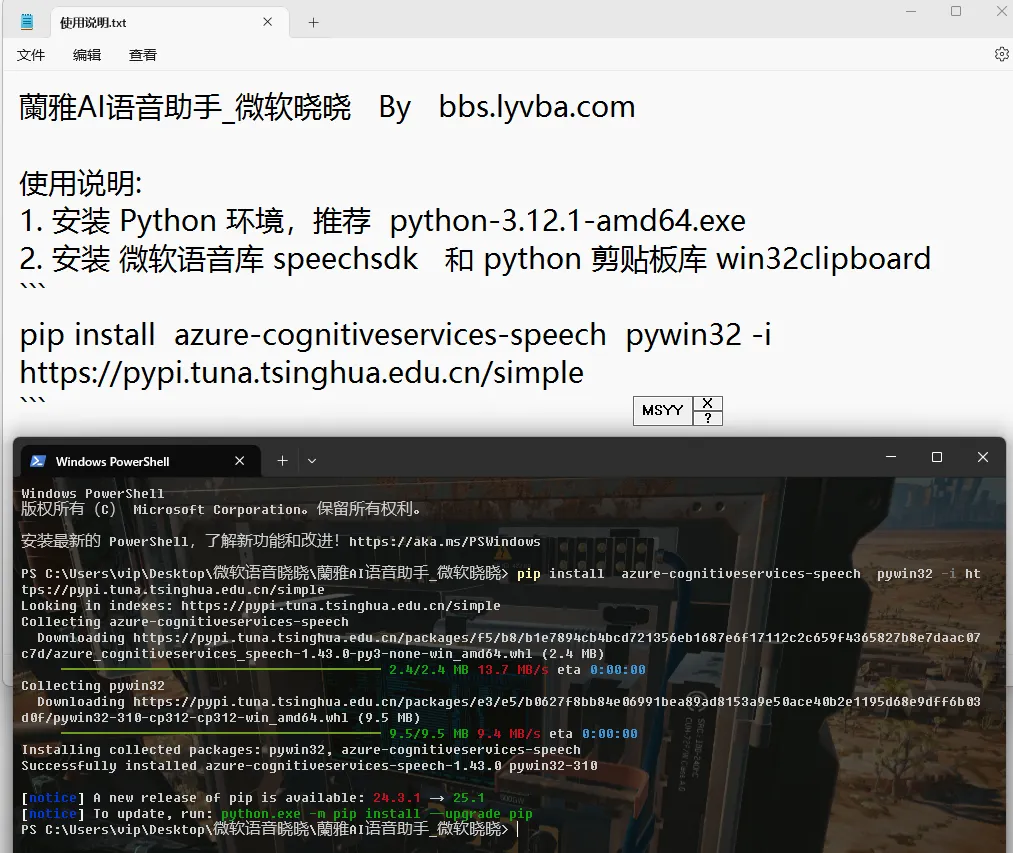Click the '13.7 MB/s' download speed text

pos(513,669)
